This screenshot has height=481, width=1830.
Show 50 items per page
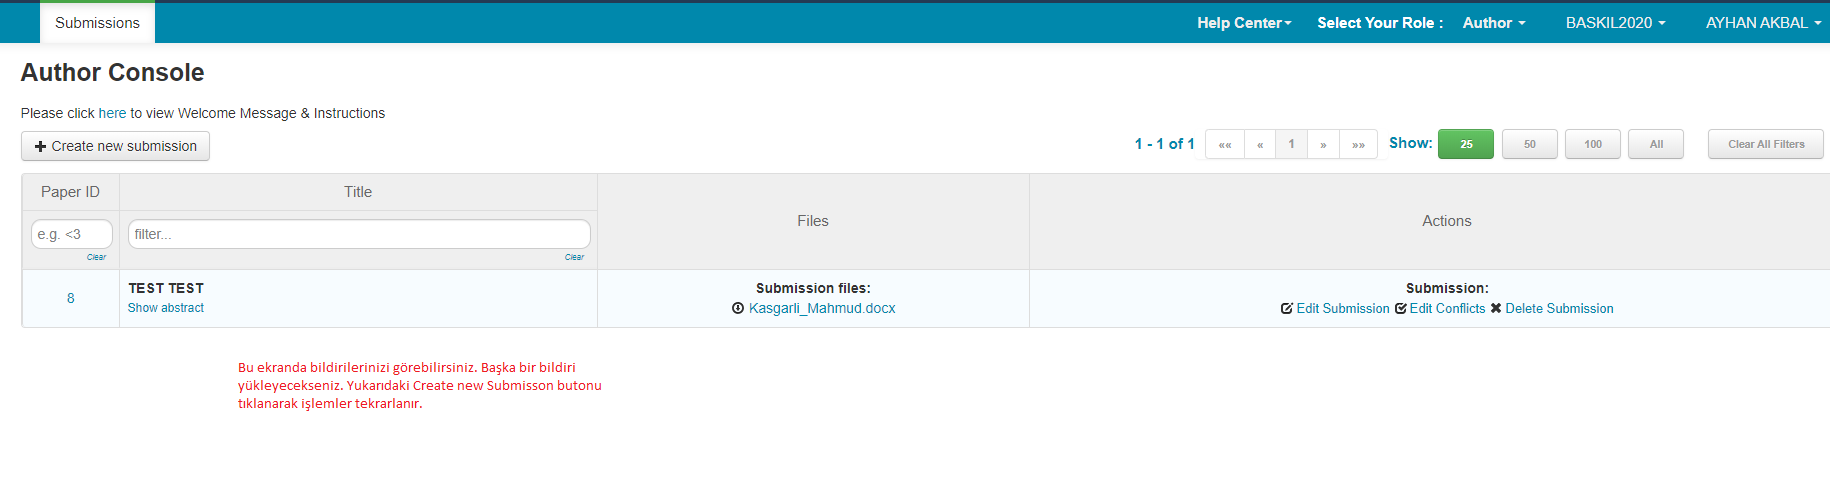[x=1529, y=145]
